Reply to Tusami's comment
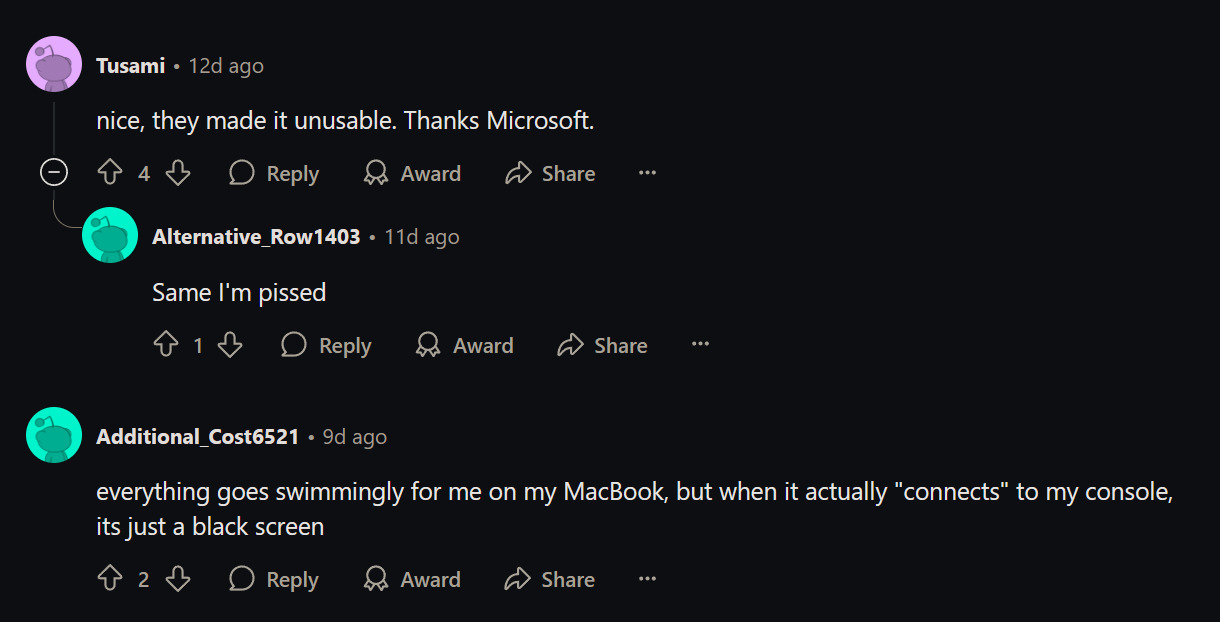The height and width of the screenshot is (622, 1220). pyautogui.click(x=274, y=173)
